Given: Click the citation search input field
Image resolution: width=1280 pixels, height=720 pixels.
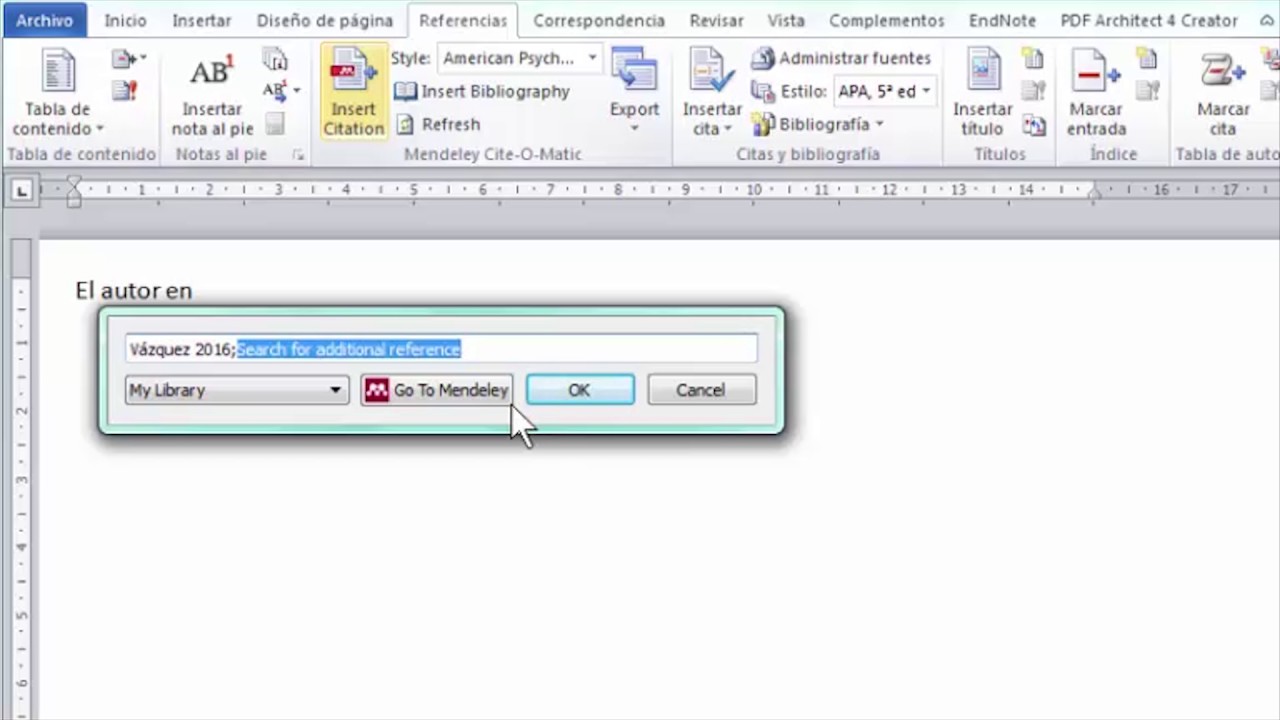Looking at the screenshot, I should tap(600, 349).
